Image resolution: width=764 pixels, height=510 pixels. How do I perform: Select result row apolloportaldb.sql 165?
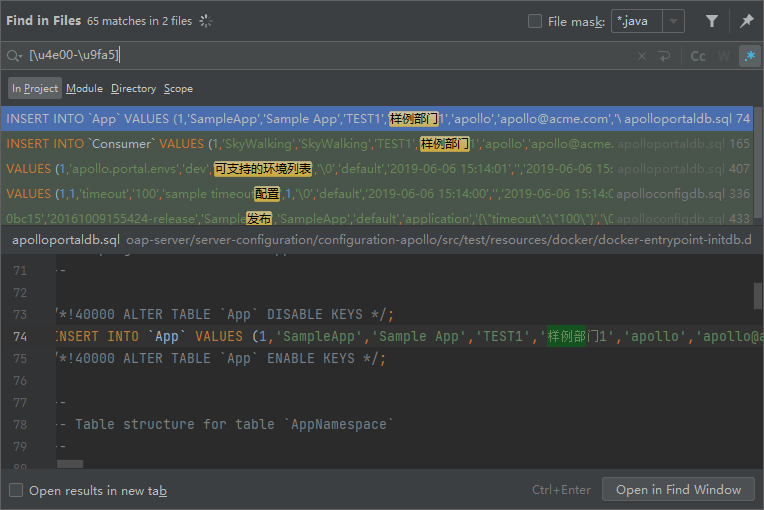click(x=377, y=144)
